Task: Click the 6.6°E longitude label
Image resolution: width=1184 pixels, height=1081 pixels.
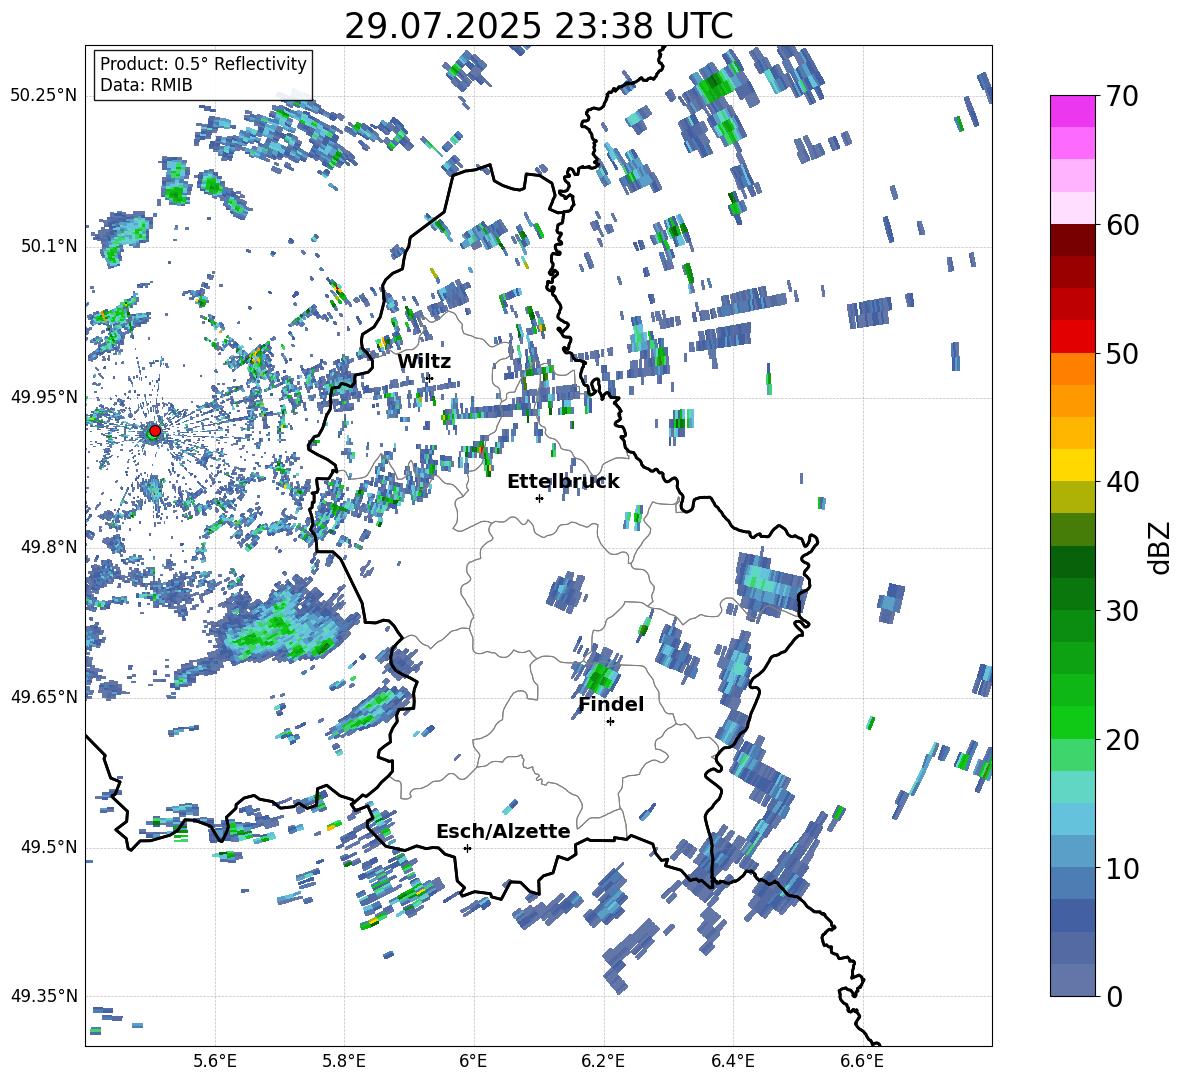Action: click(x=862, y=1061)
